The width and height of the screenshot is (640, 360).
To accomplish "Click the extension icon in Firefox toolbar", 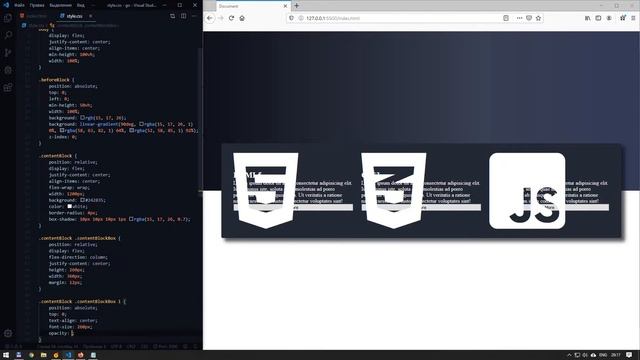I will (623, 18).
